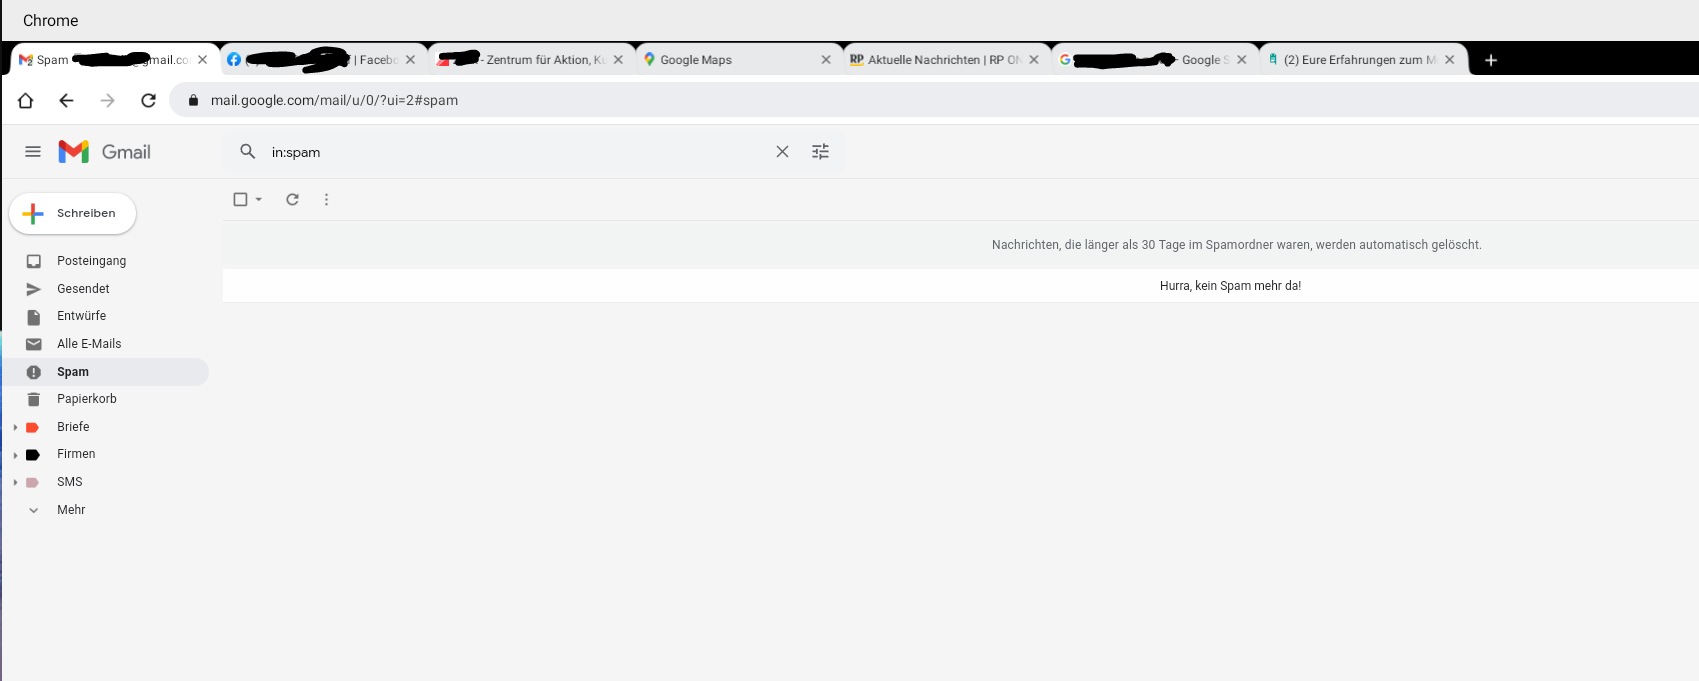Refresh the spam message list
The height and width of the screenshot is (681, 1699).
[292, 200]
